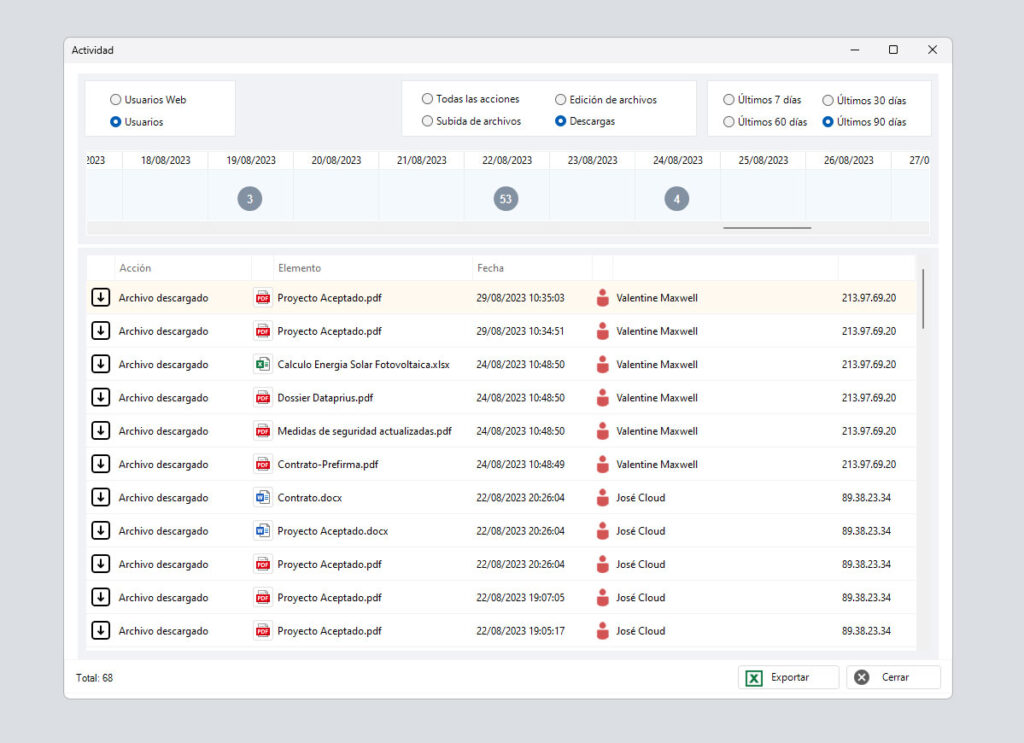Click the user icon in the Contrato.docx row
1024x743 pixels.
603,497
